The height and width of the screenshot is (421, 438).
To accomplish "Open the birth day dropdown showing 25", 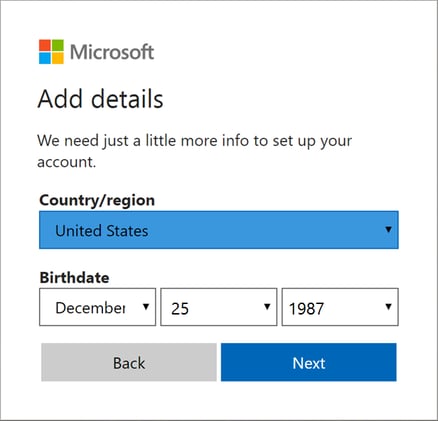I will (x=219, y=307).
